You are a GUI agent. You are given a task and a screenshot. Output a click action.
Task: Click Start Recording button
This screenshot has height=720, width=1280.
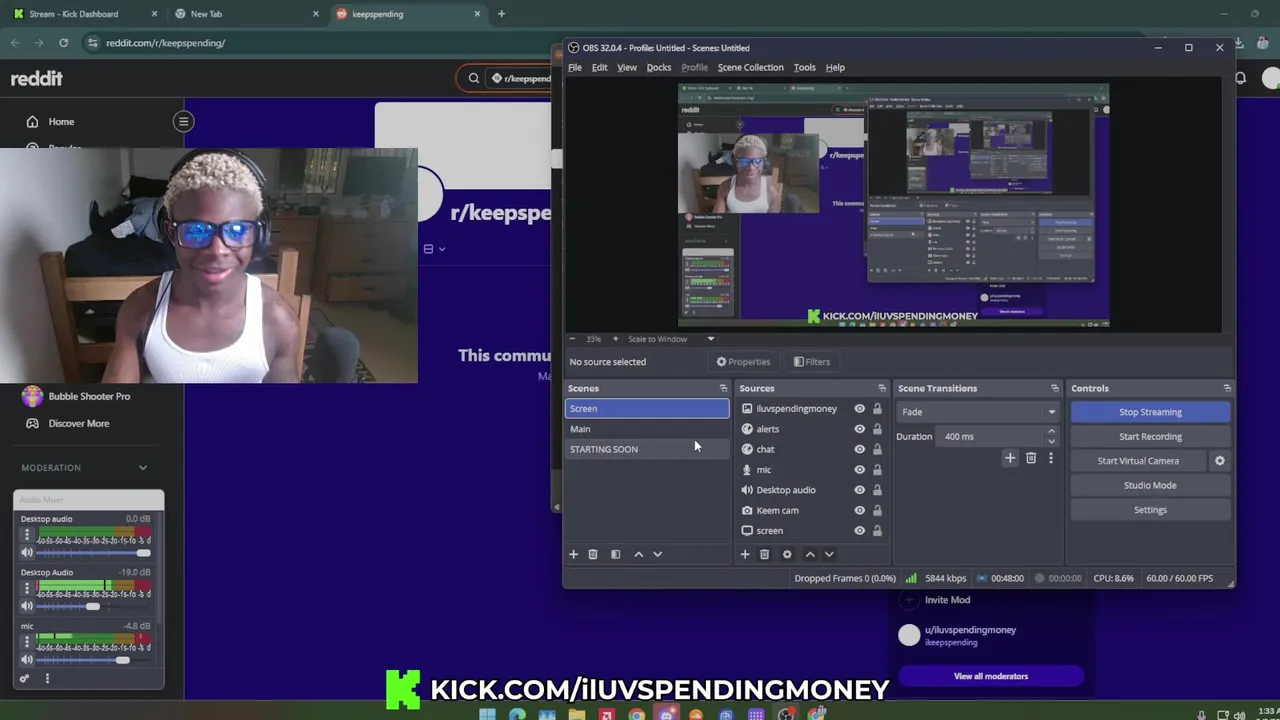pos(1150,436)
